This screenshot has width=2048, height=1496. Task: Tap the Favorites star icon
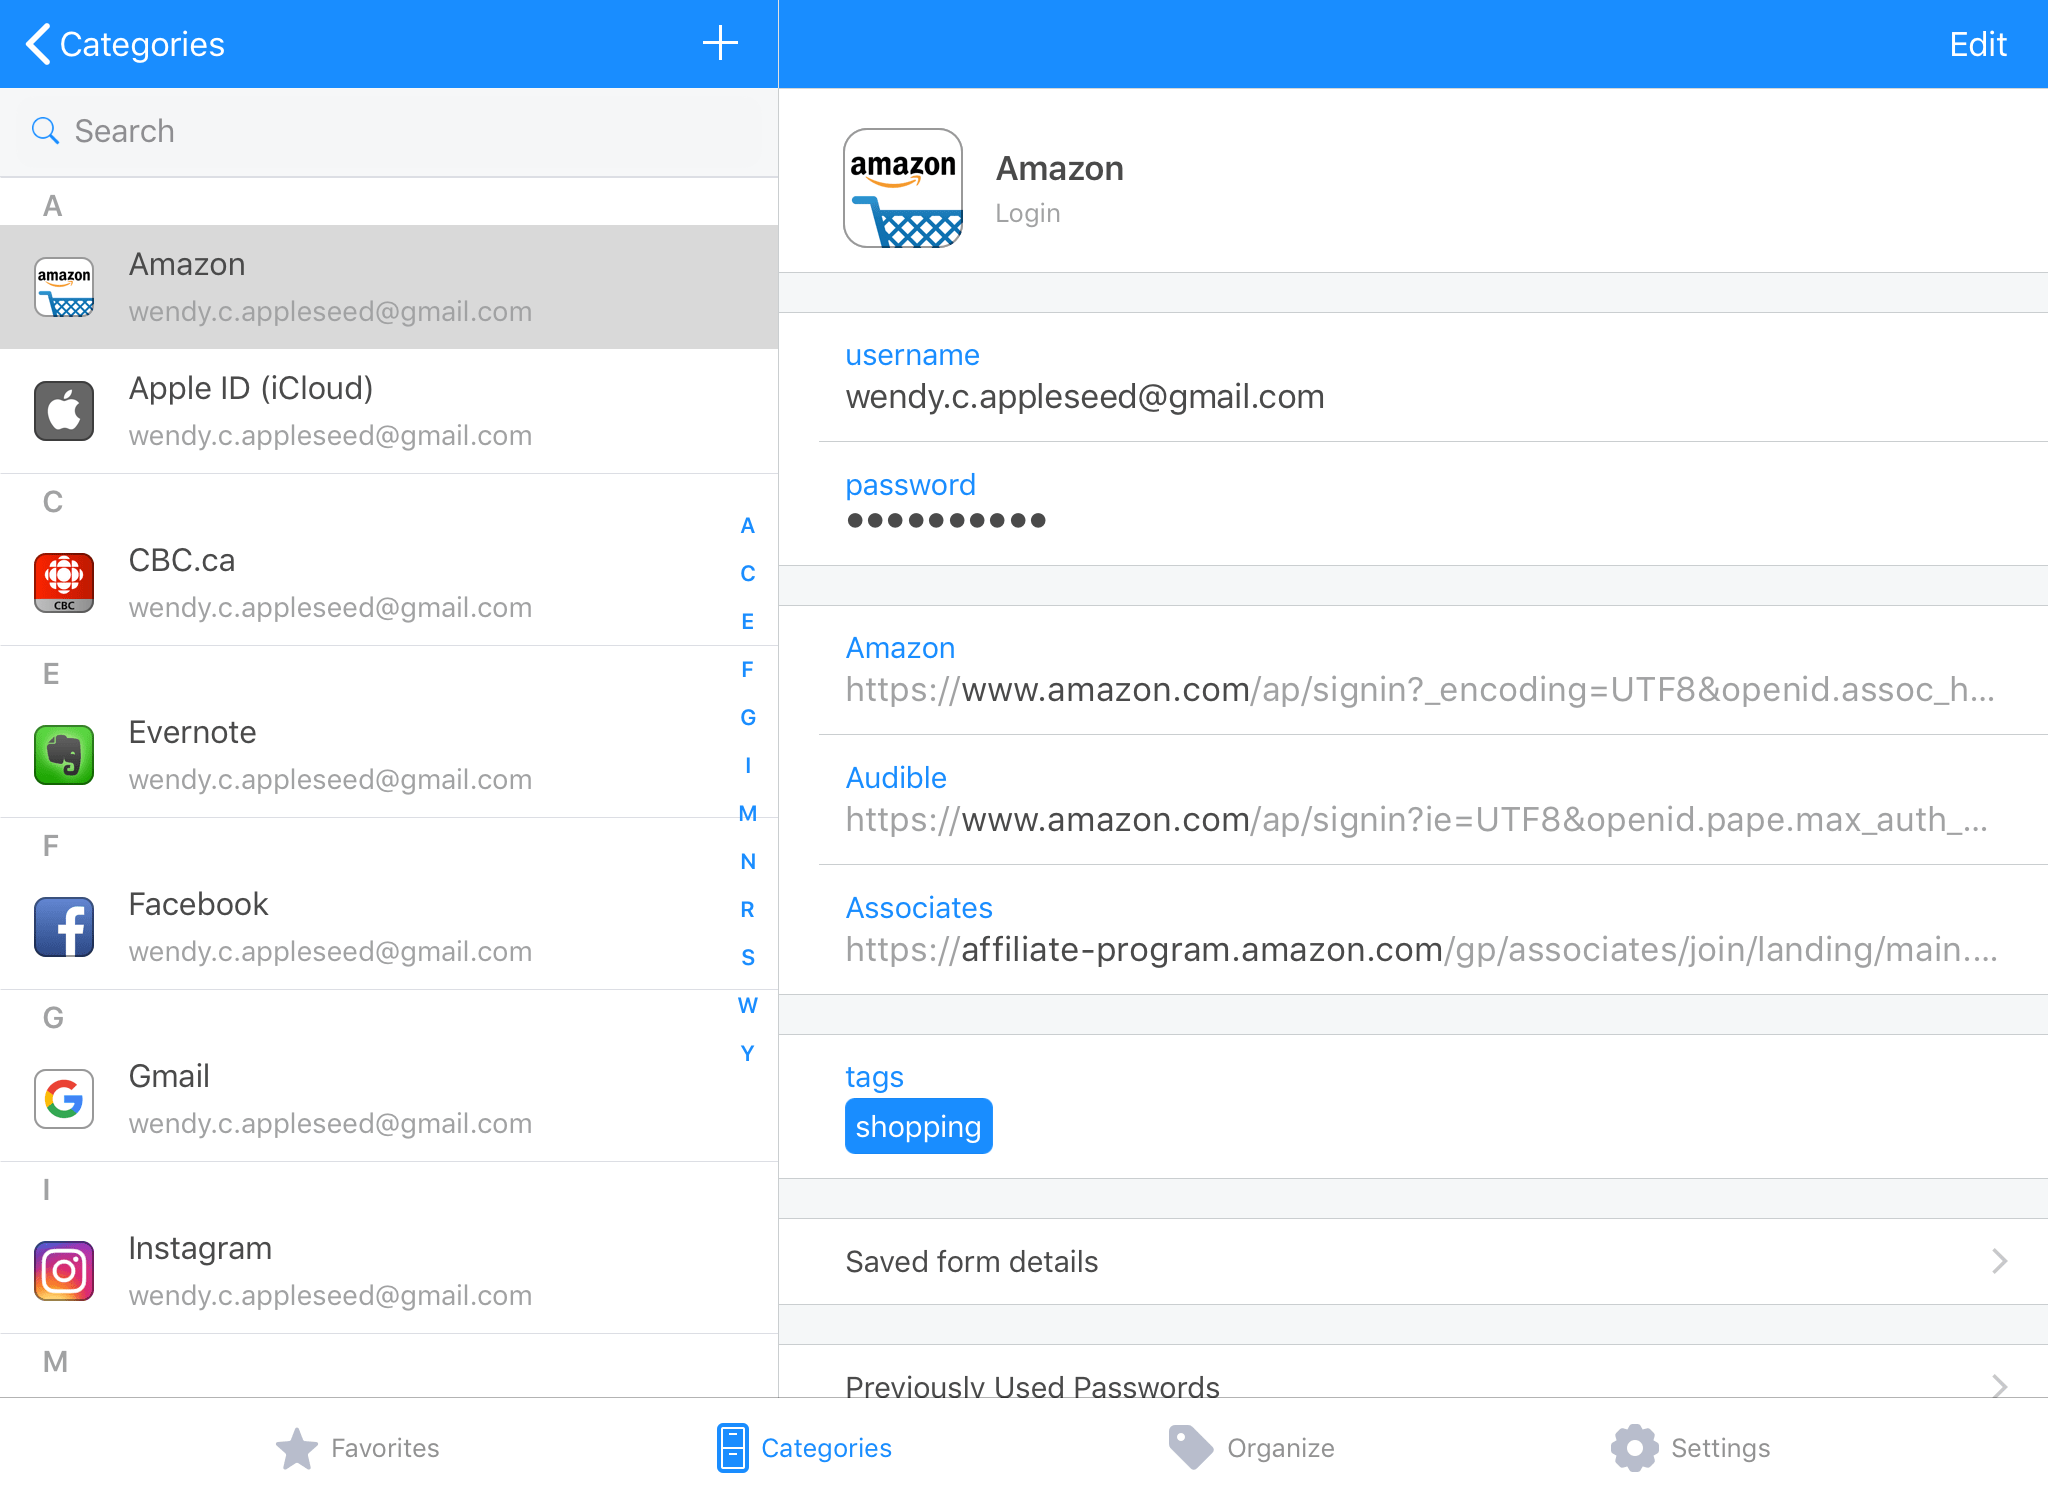(297, 1448)
